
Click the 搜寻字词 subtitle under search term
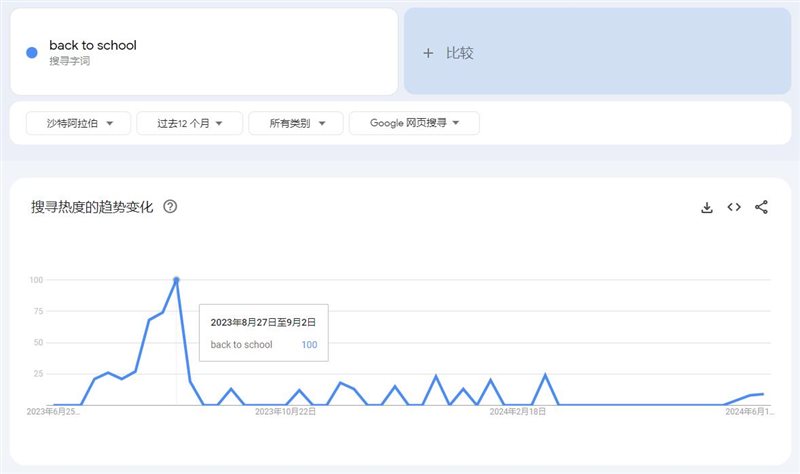[69, 61]
